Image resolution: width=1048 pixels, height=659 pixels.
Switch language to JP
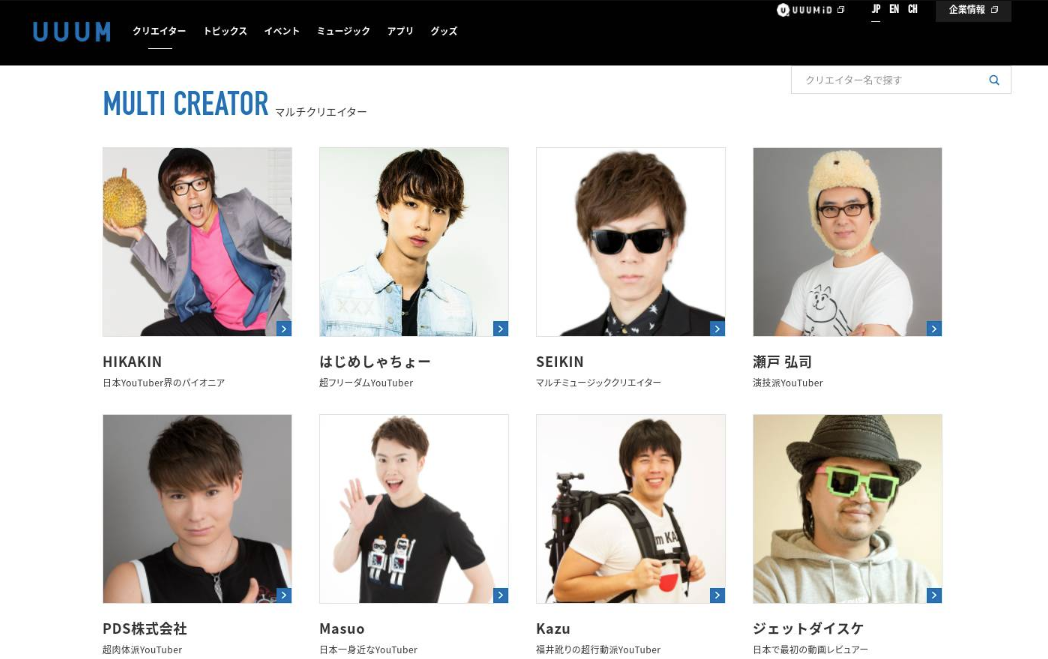(876, 9)
